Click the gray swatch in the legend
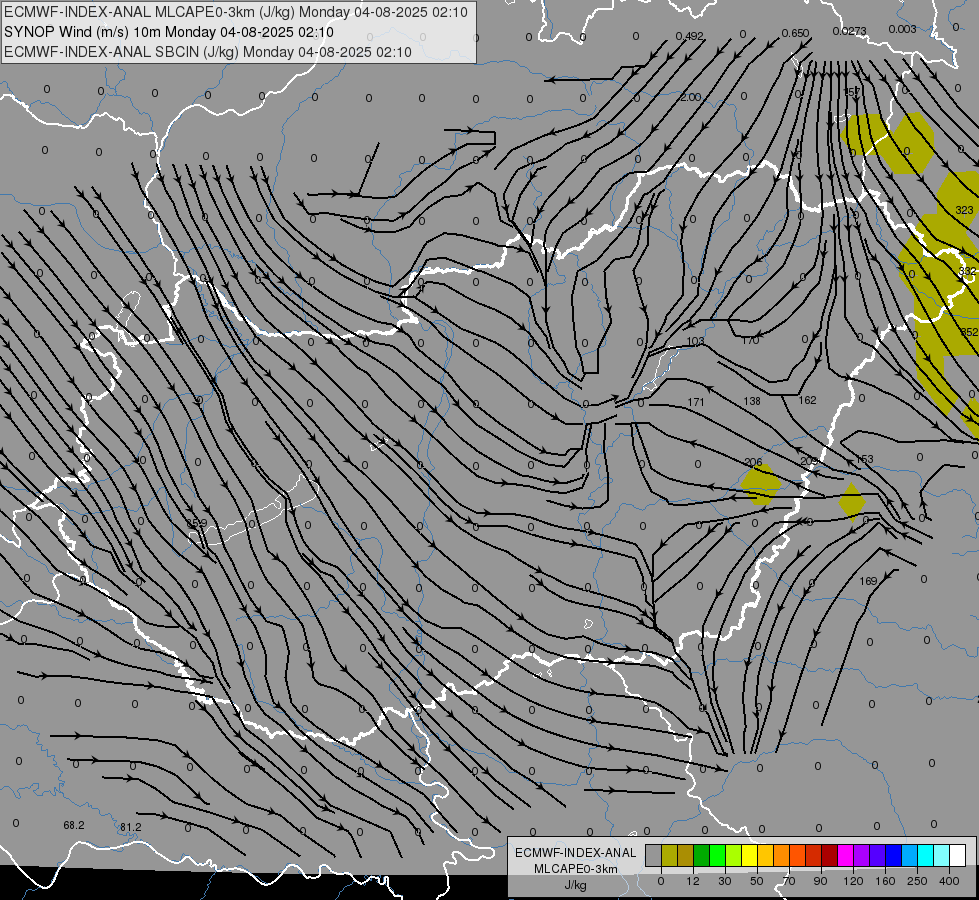Image resolution: width=979 pixels, height=900 pixels. (653, 856)
